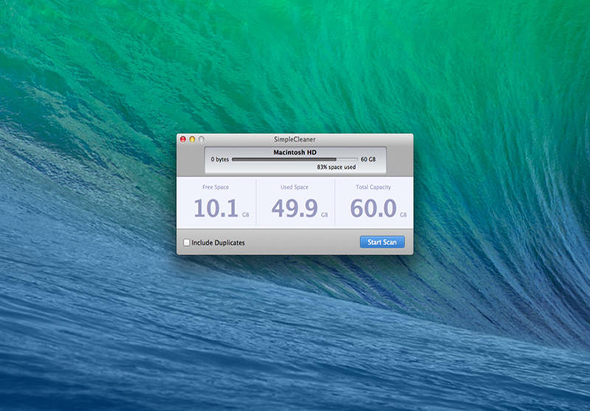Click the 49.9 used space value

click(x=295, y=209)
